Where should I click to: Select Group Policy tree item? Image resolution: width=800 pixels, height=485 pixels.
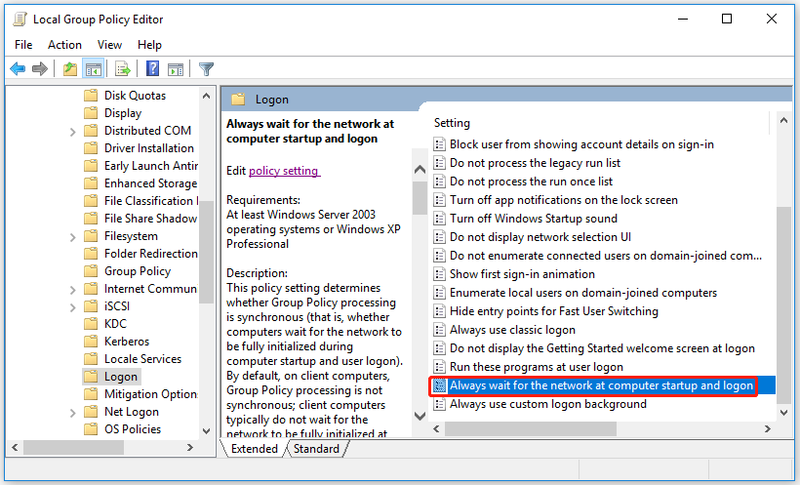tap(137, 271)
